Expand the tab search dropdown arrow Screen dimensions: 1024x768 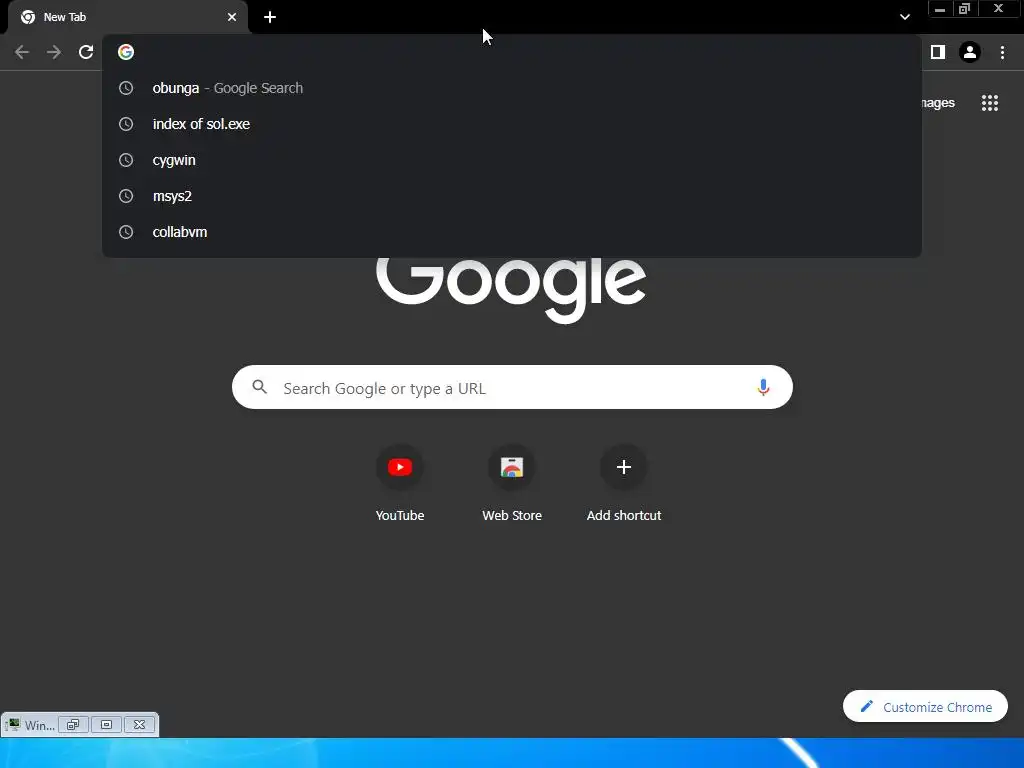904,17
